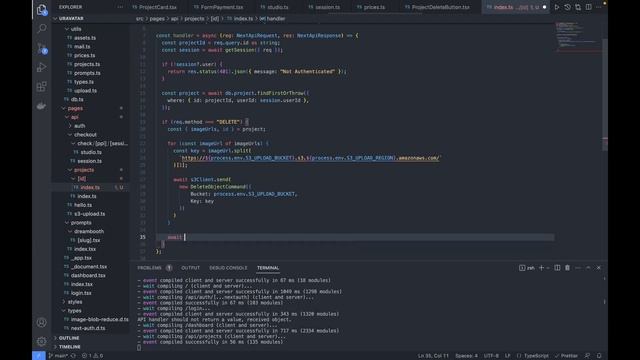
Task: Split the editor right
Action: click(x=589, y=7)
